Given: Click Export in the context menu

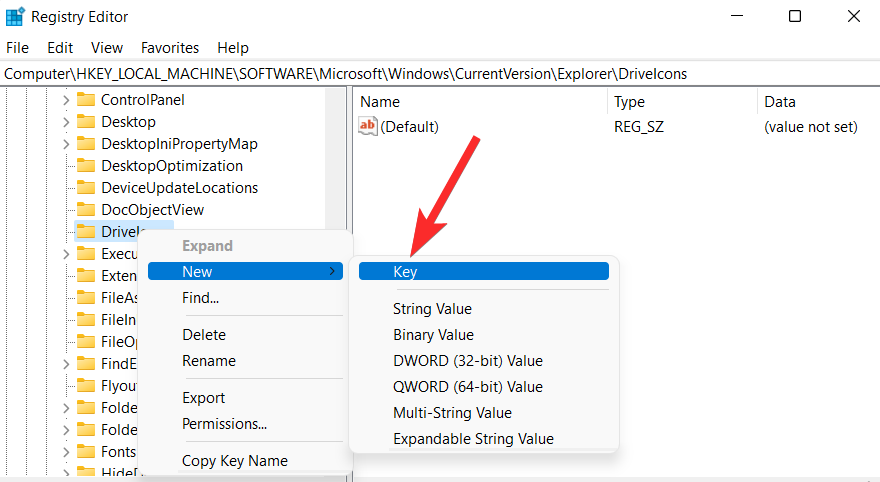Looking at the screenshot, I should (x=203, y=398).
